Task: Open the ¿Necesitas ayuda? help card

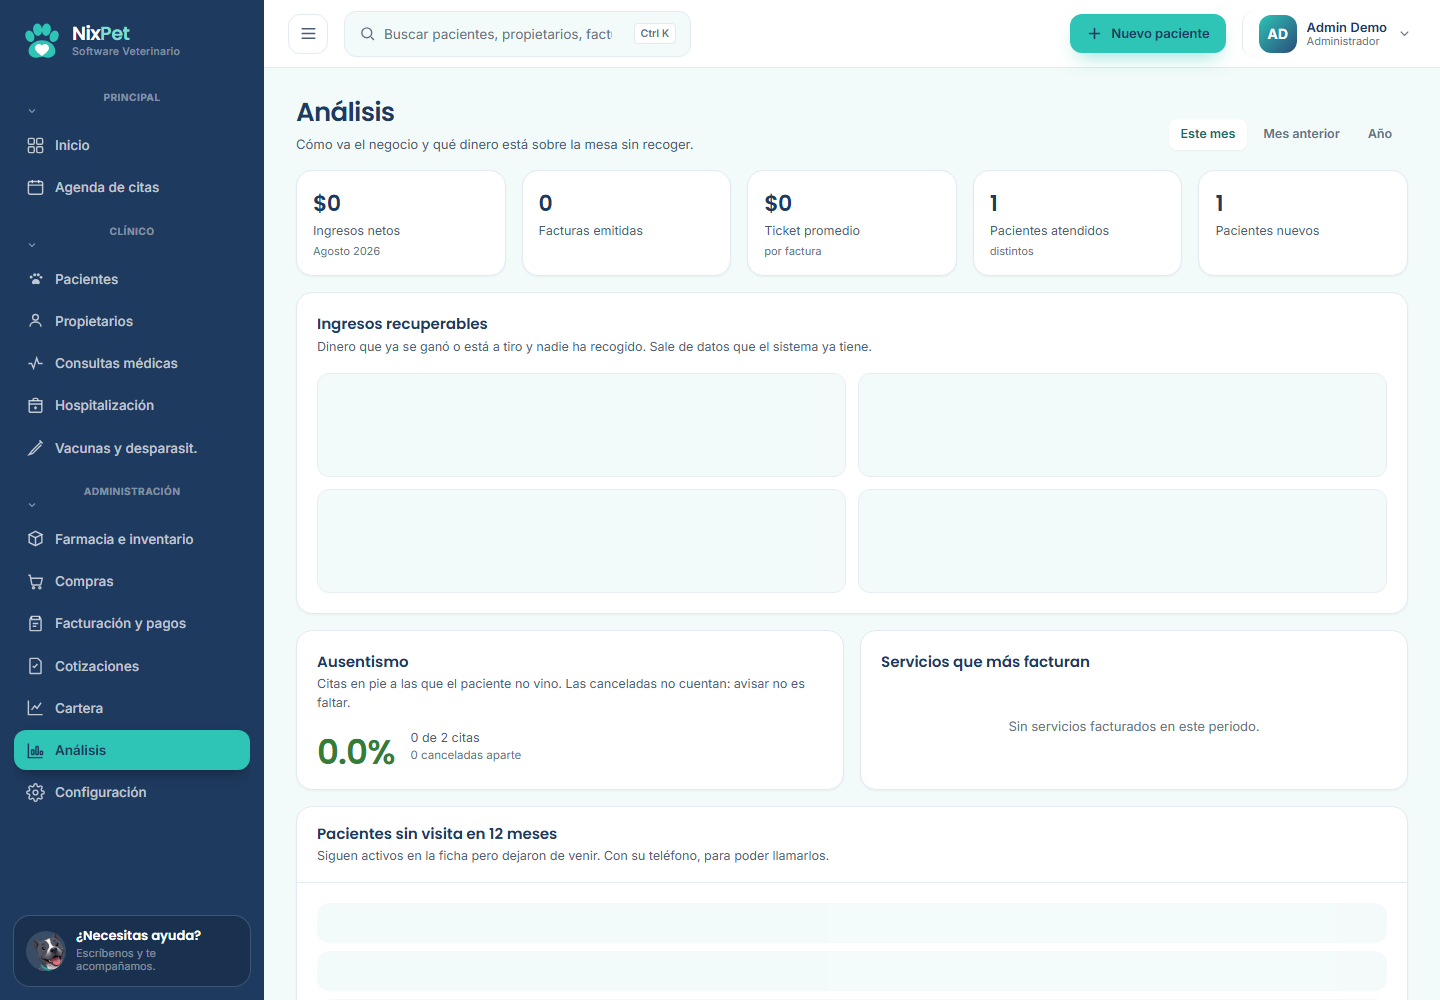Action: [132, 951]
